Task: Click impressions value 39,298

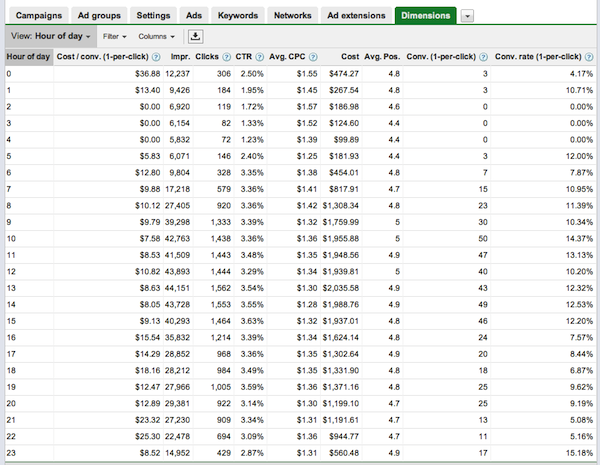Action: coord(177,222)
